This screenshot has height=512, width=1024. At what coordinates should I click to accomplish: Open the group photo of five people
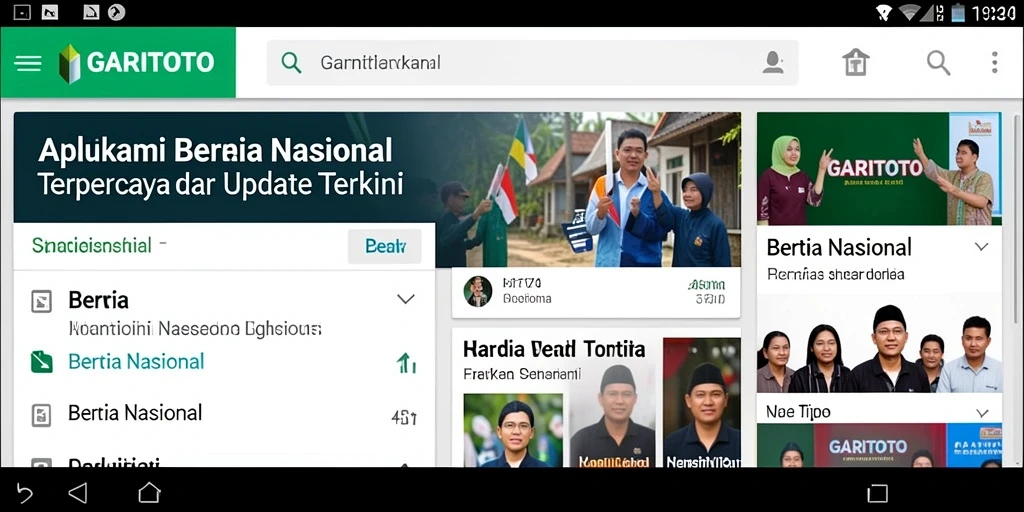click(879, 346)
